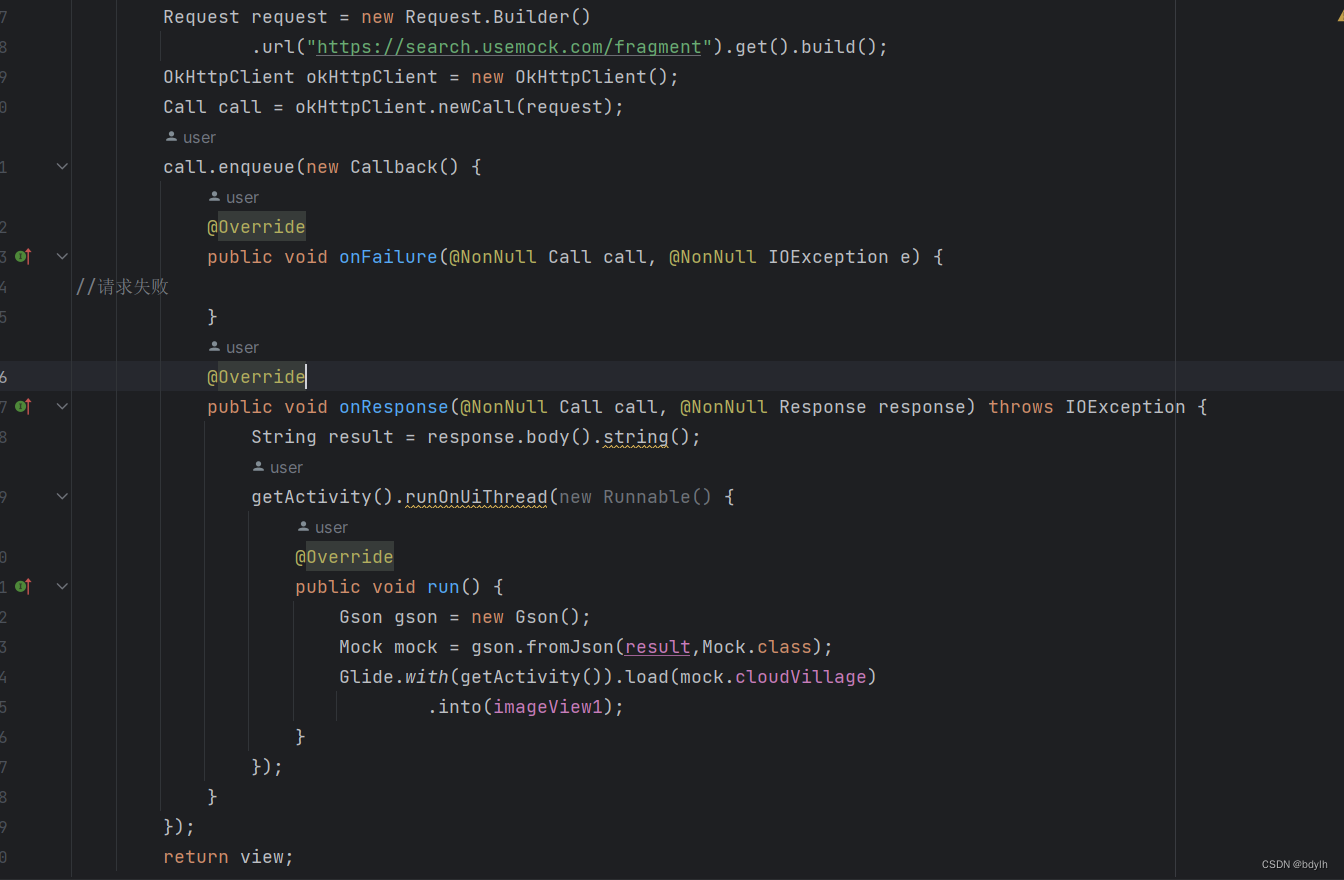
Task: Click the underlined runOnUiThread method name
Action: [475, 496]
